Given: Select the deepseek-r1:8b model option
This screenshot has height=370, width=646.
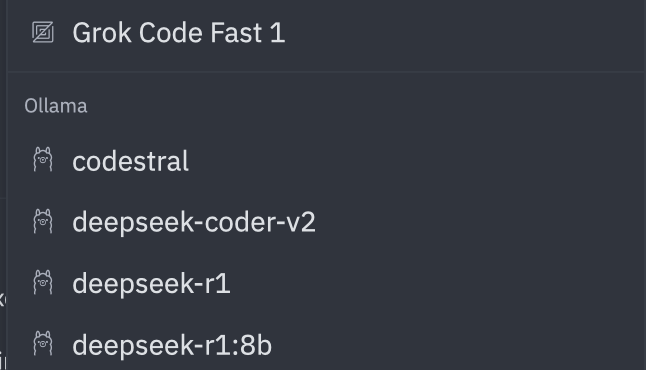Looking at the screenshot, I should [x=326, y=344].
